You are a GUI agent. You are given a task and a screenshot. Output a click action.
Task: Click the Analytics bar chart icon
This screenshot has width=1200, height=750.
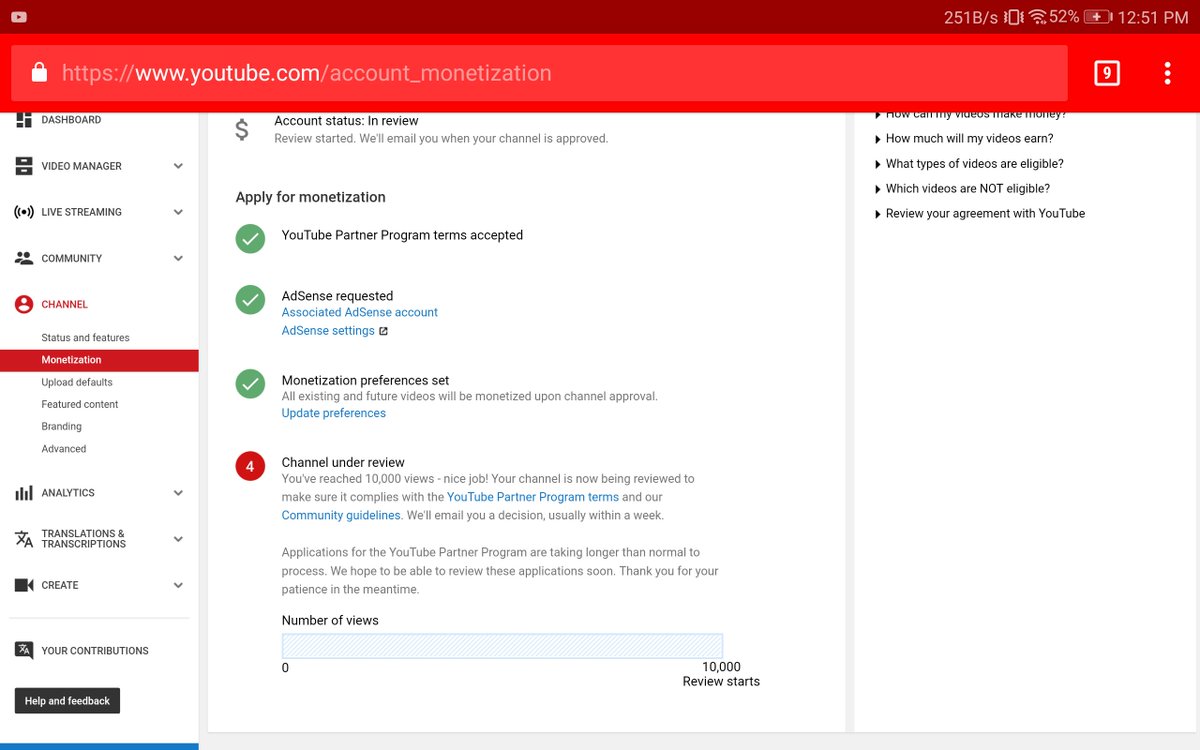(24, 493)
